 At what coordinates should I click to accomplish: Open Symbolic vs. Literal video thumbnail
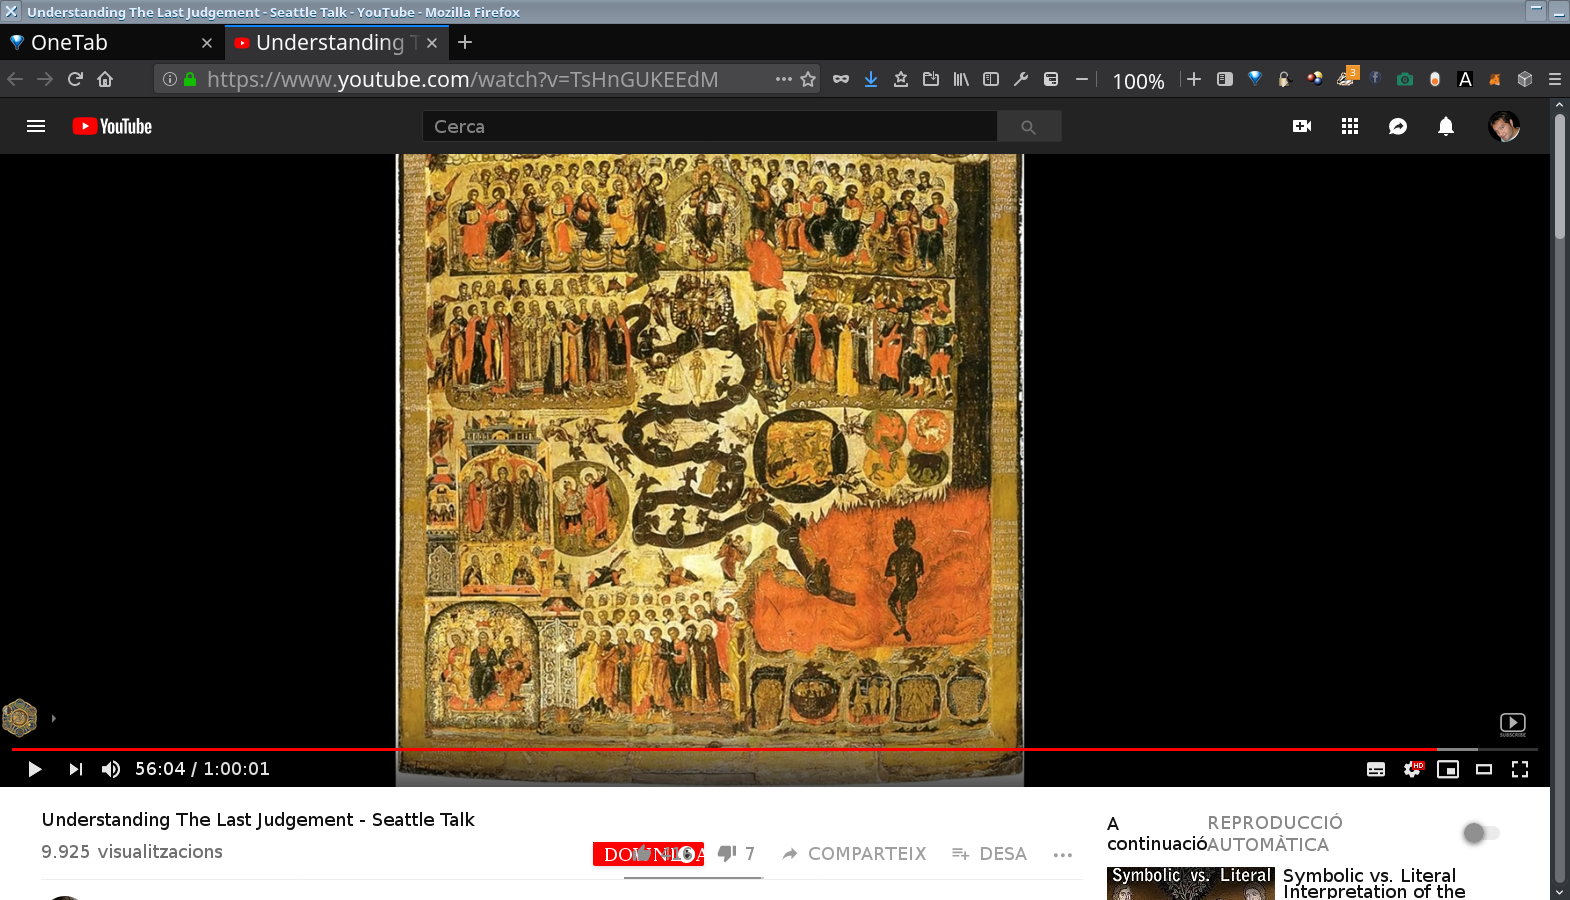click(x=1191, y=883)
